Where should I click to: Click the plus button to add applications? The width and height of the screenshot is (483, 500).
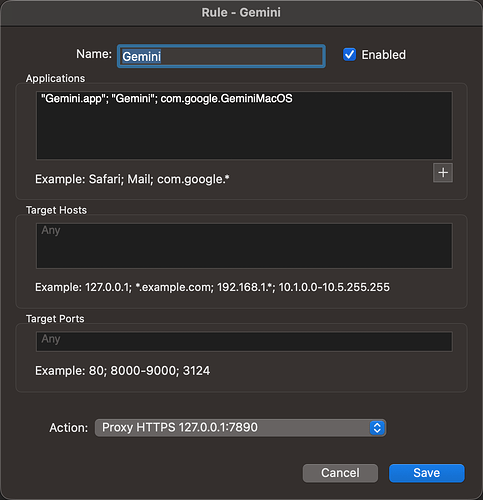(443, 173)
